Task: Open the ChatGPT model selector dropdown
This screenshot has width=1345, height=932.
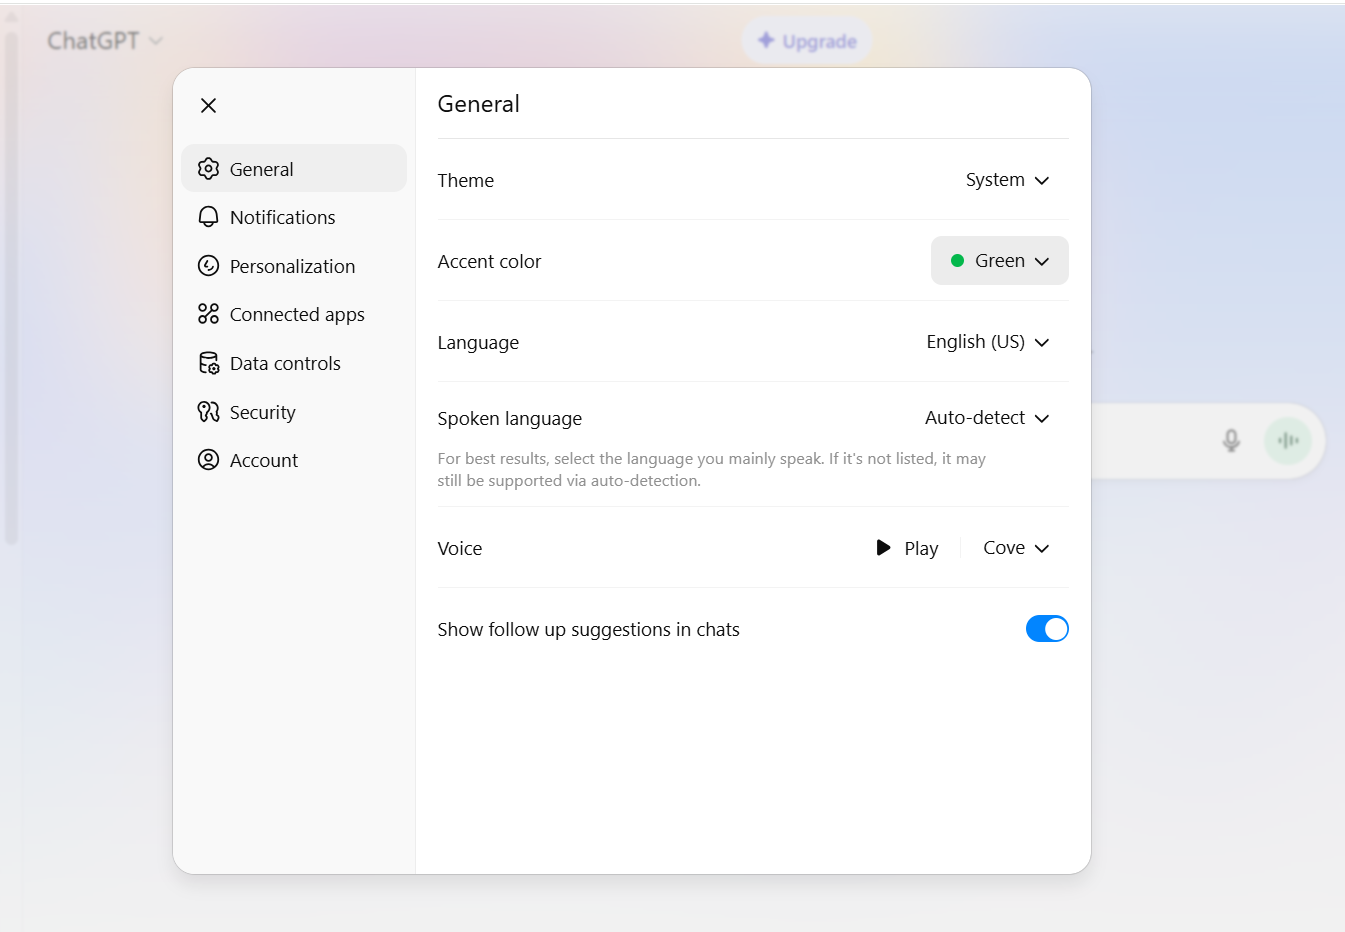Action: pos(105,41)
